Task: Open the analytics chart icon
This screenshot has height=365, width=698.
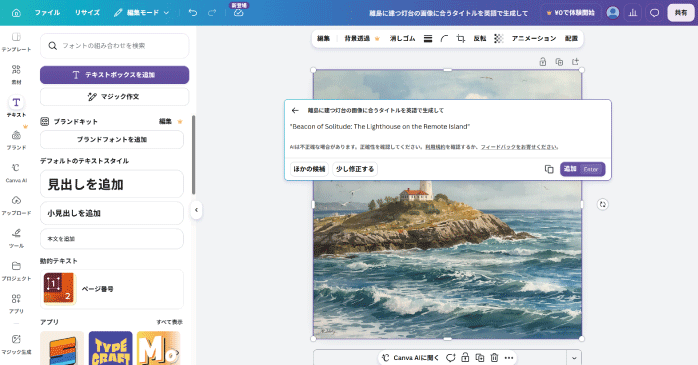Action: [x=633, y=13]
